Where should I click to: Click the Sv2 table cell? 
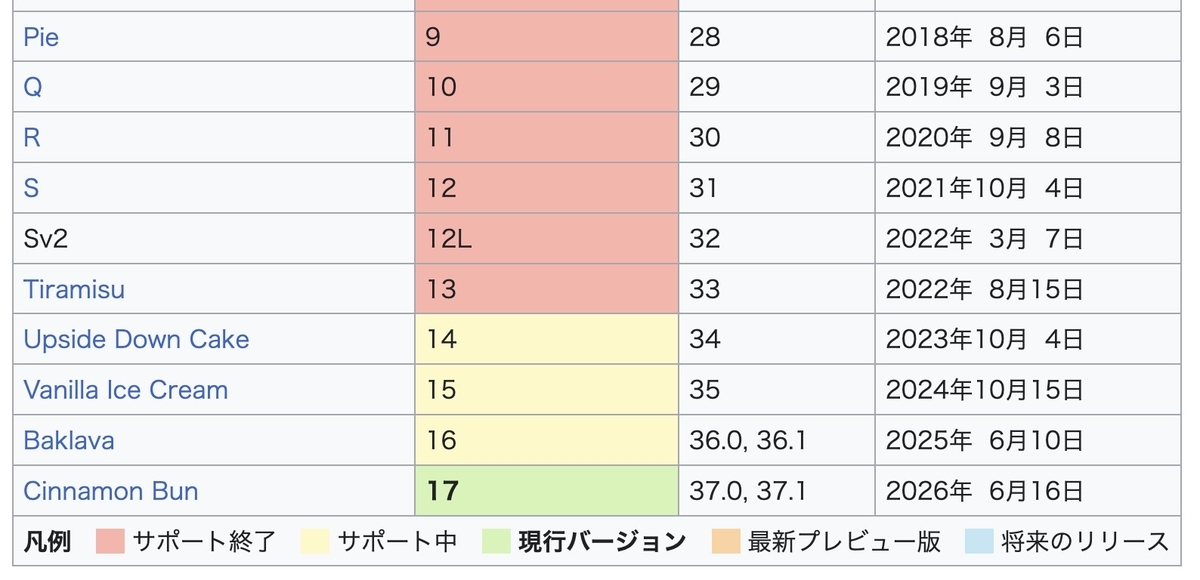tap(214, 239)
